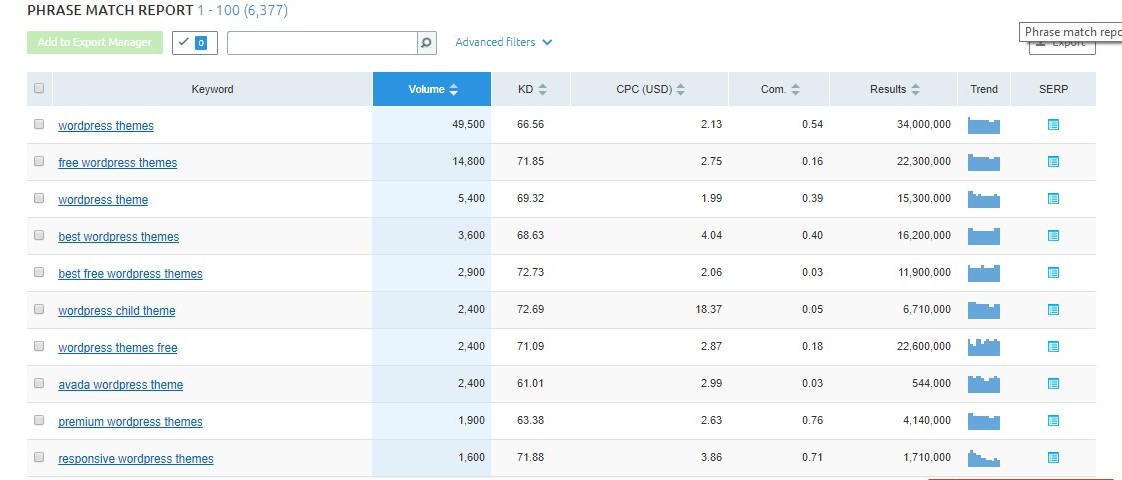Open the free wordpress themes keyword link
This screenshot has width=1122, height=480.
click(117, 163)
